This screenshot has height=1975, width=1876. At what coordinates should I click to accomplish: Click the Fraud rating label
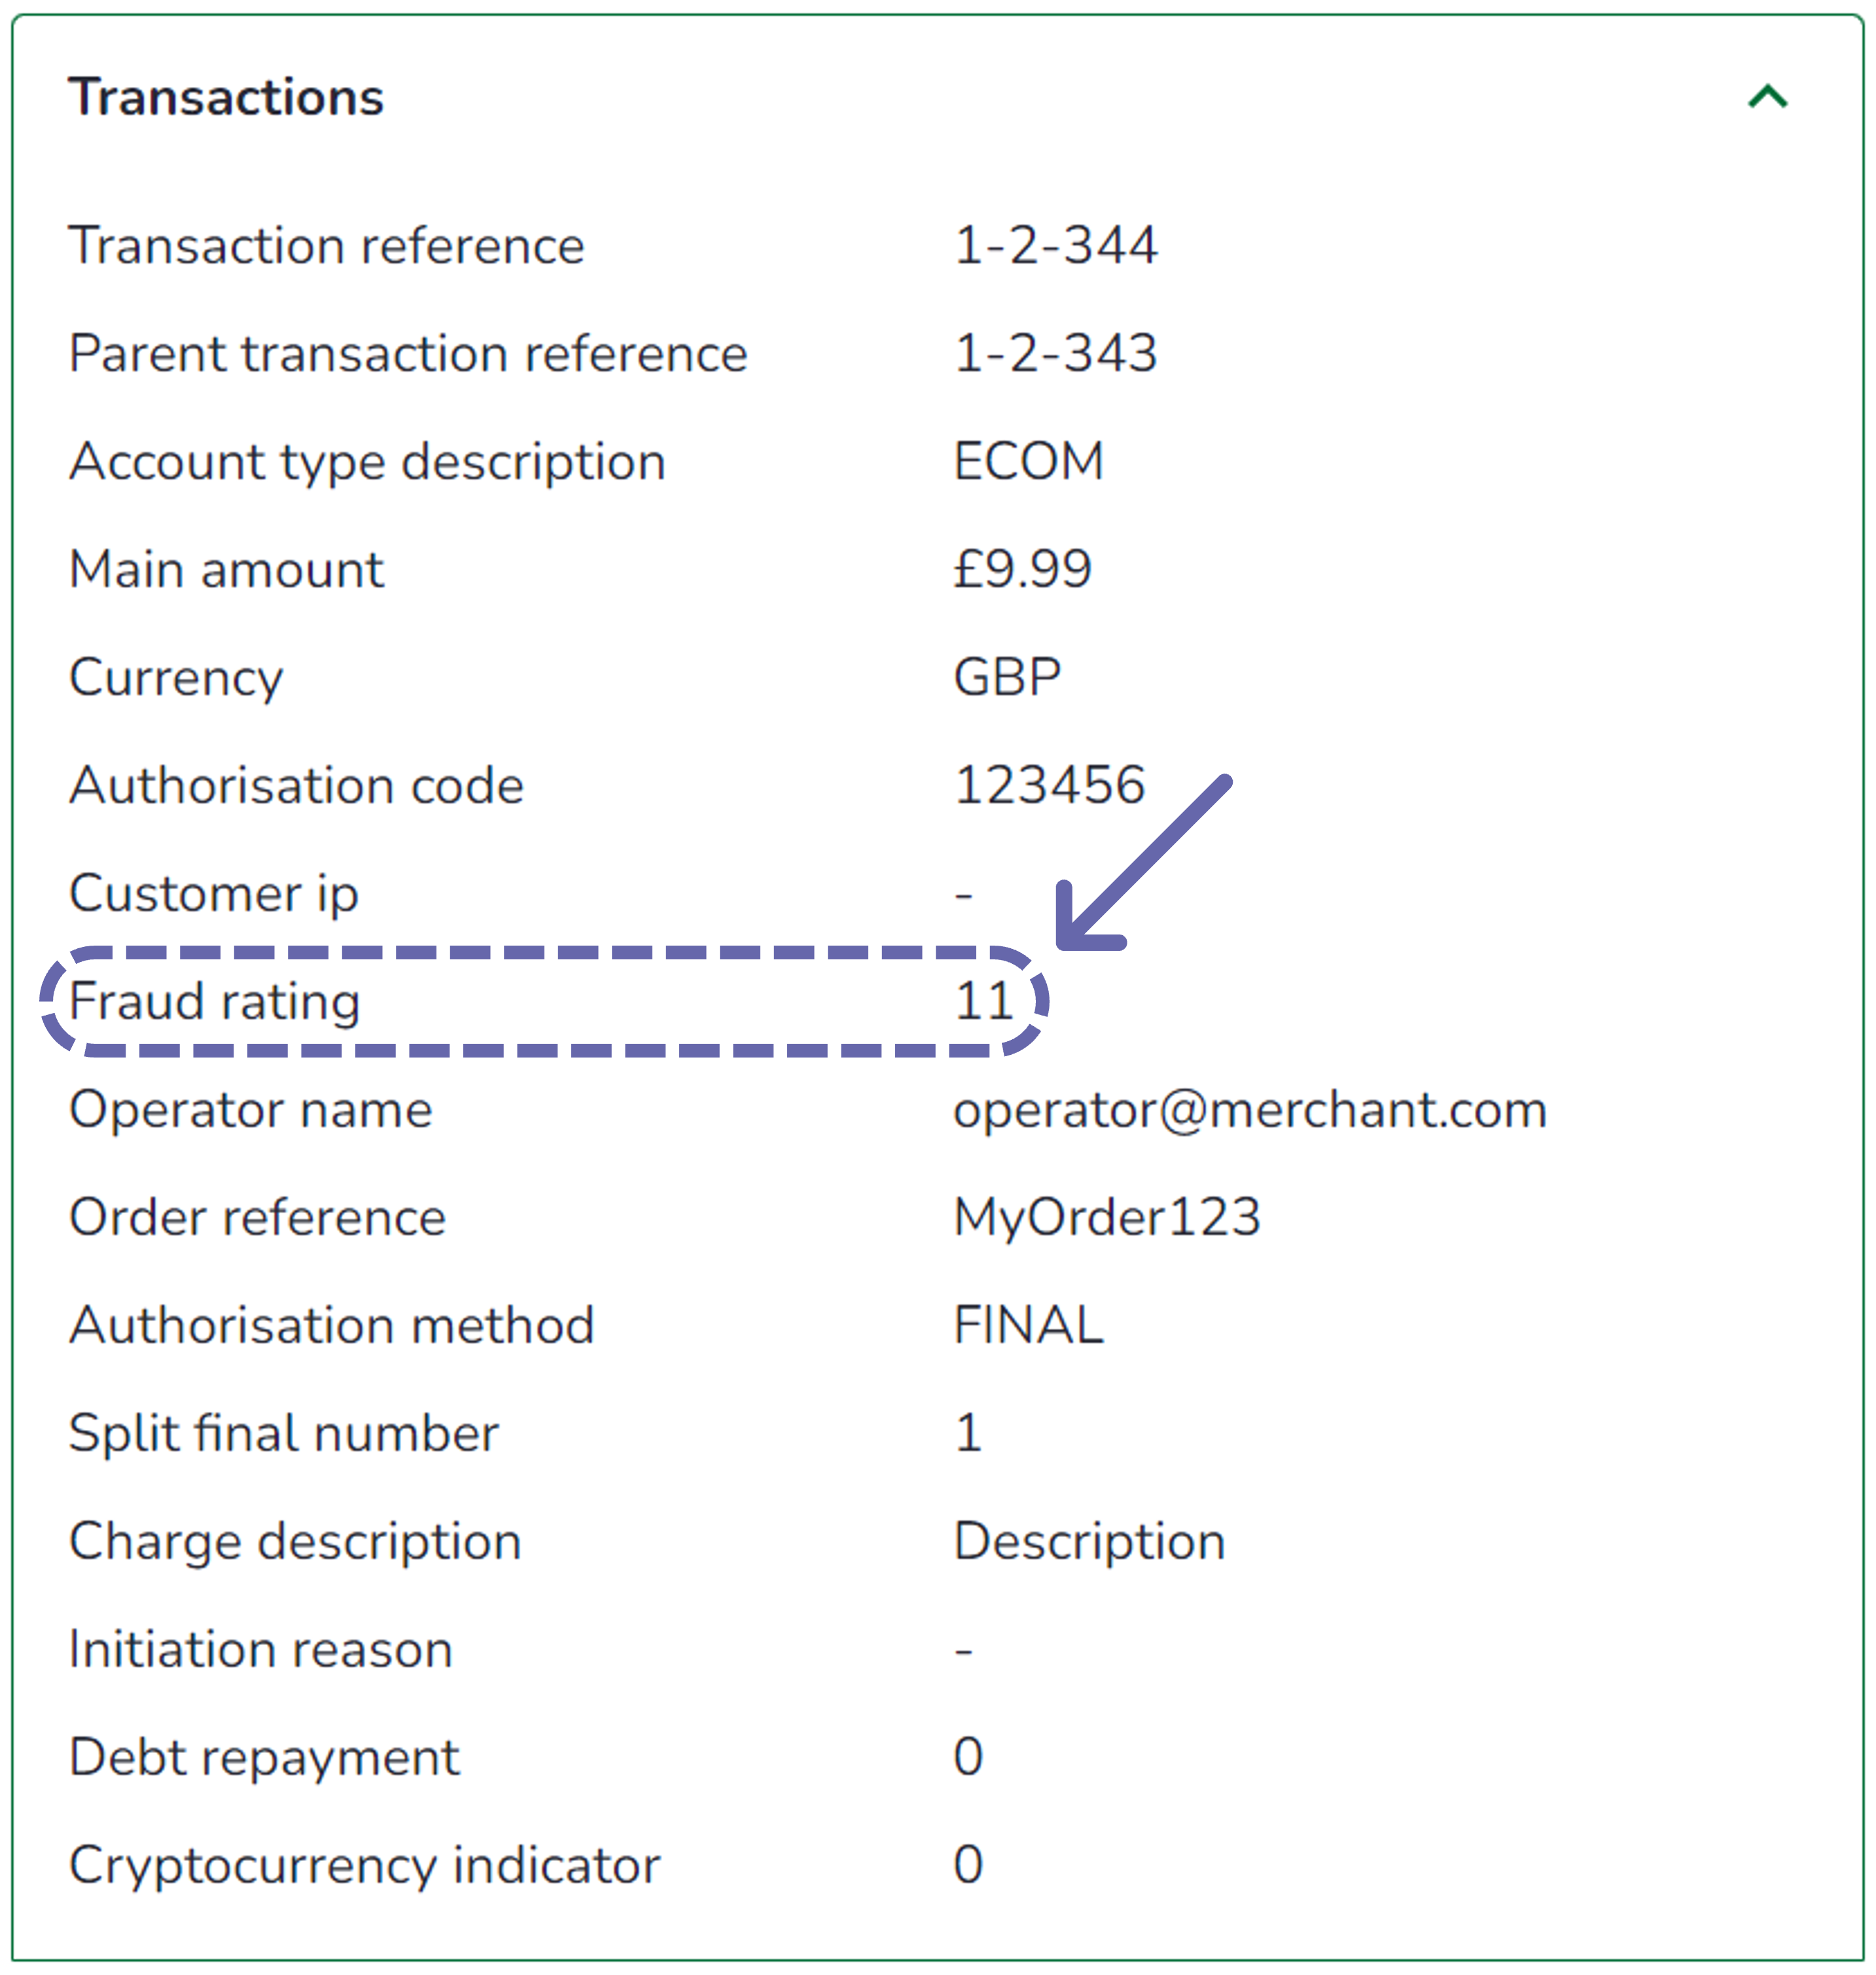[214, 1001]
